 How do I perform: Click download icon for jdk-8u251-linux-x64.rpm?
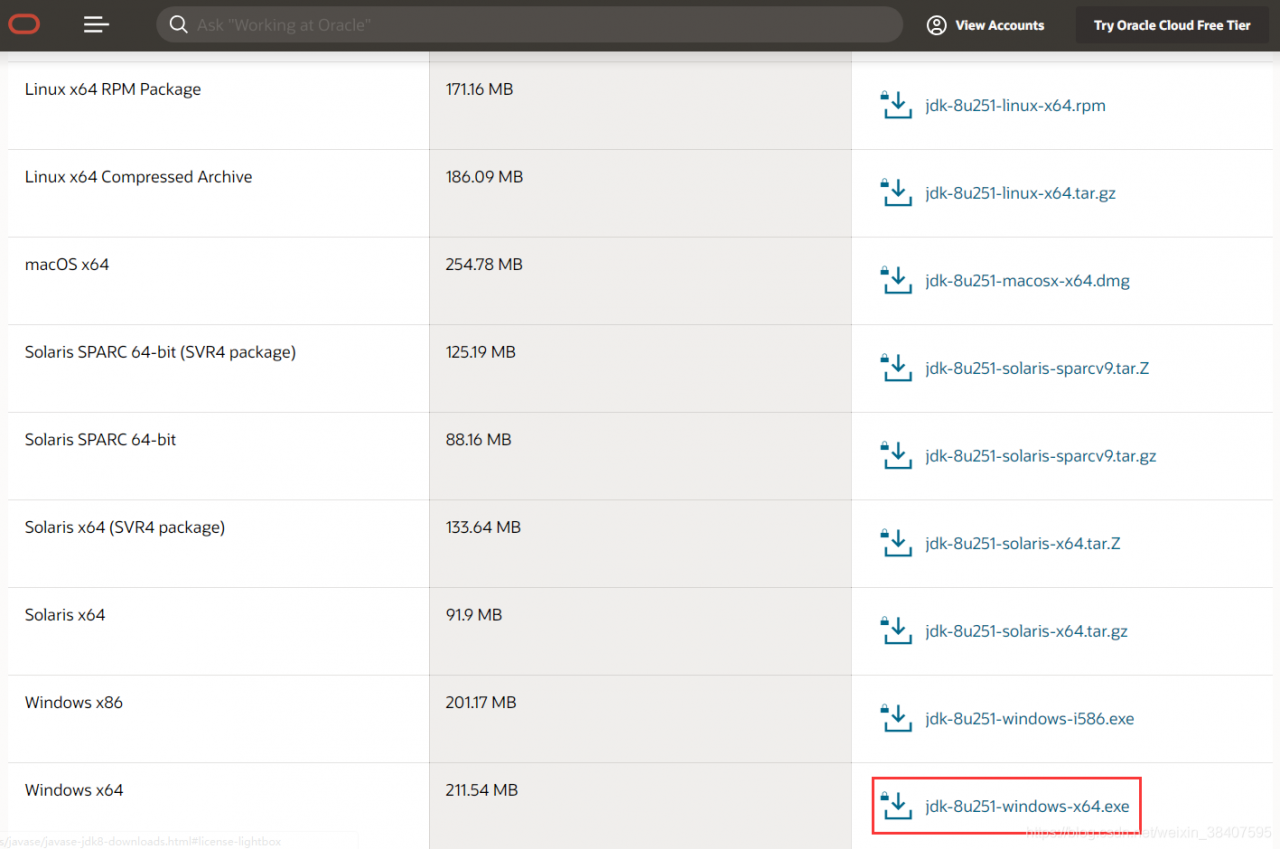tap(896, 105)
